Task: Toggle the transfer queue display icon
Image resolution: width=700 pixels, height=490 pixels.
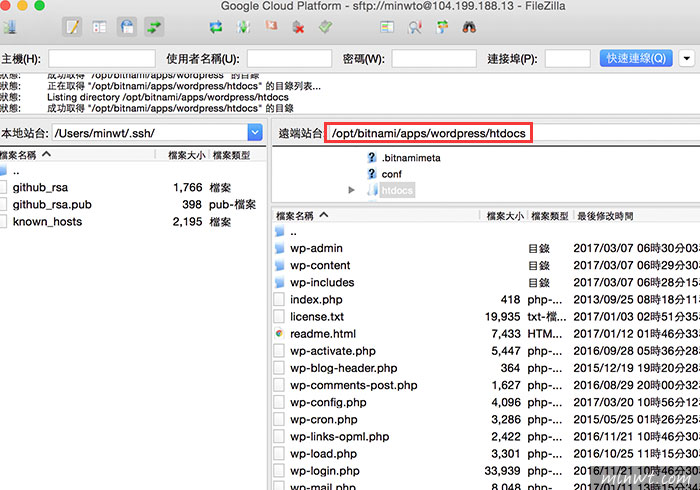Action: [x=154, y=27]
